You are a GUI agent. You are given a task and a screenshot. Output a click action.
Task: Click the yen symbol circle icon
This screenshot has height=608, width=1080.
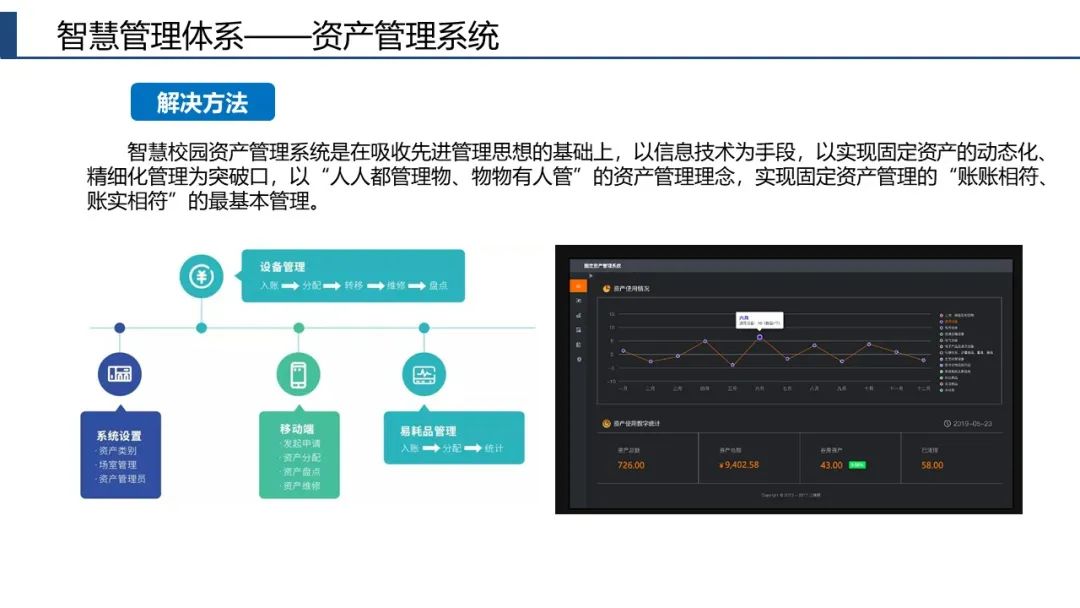[x=201, y=277]
